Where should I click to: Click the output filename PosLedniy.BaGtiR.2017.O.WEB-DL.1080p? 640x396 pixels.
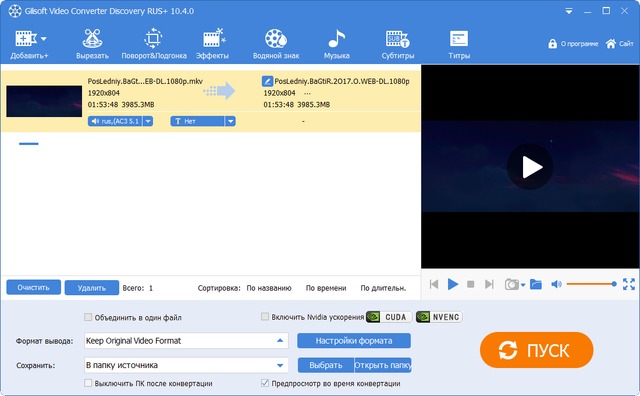[x=342, y=81]
